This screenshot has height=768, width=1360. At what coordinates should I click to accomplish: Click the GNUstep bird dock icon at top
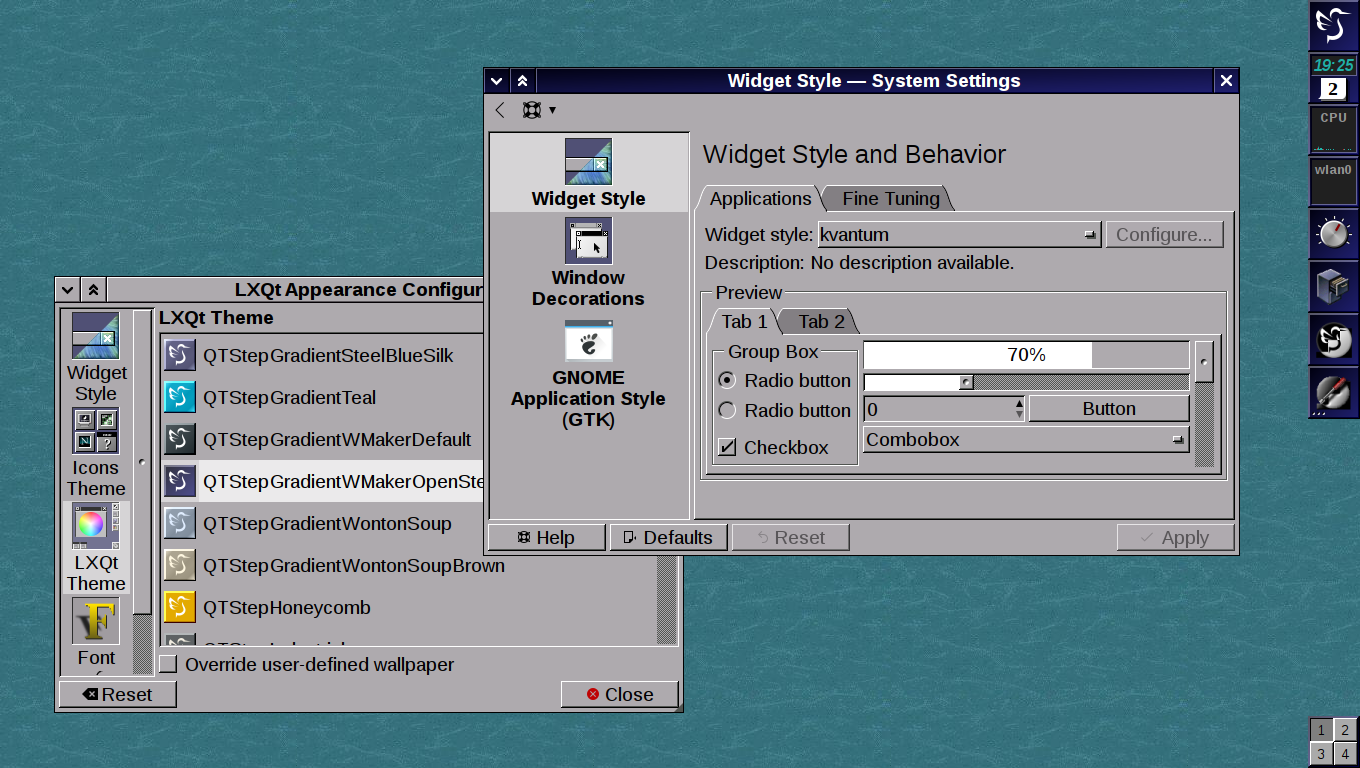click(1334, 25)
